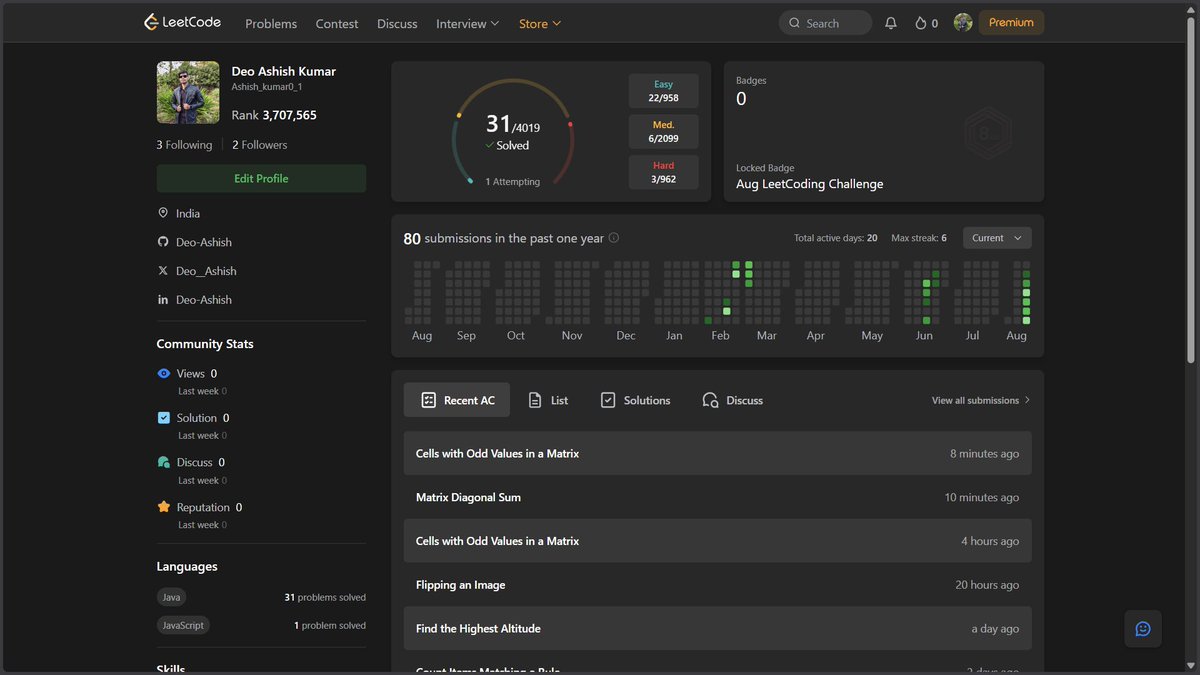This screenshot has width=1200, height=675.
Task: Select the Hard 3/962 difficulty box
Action: pyautogui.click(x=664, y=172)
